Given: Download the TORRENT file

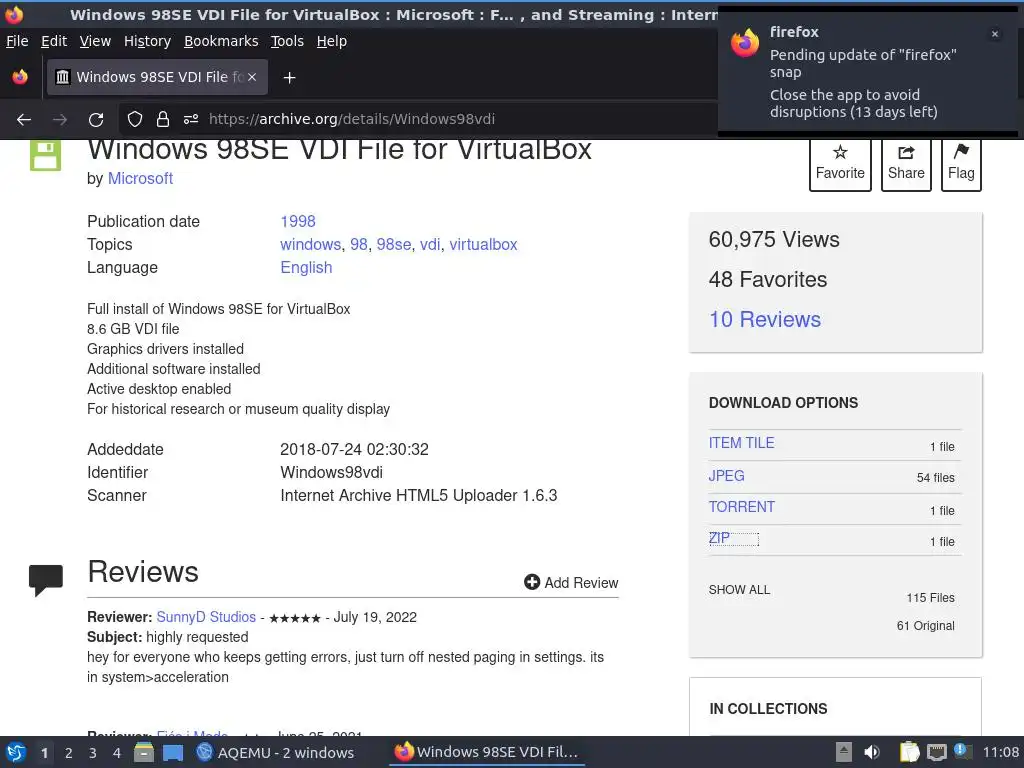Looking at the screenshot, I should pos(742,507).
